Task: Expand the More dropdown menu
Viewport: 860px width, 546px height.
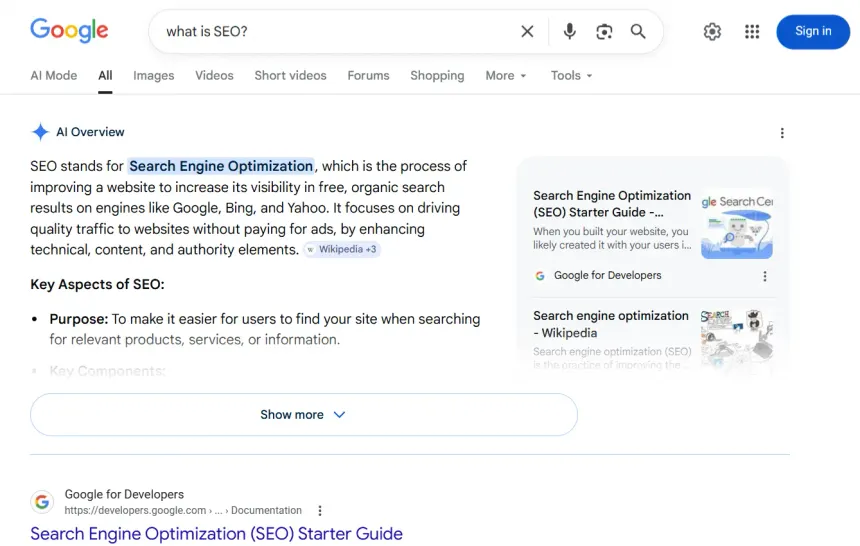Action: tap(506, 76)
